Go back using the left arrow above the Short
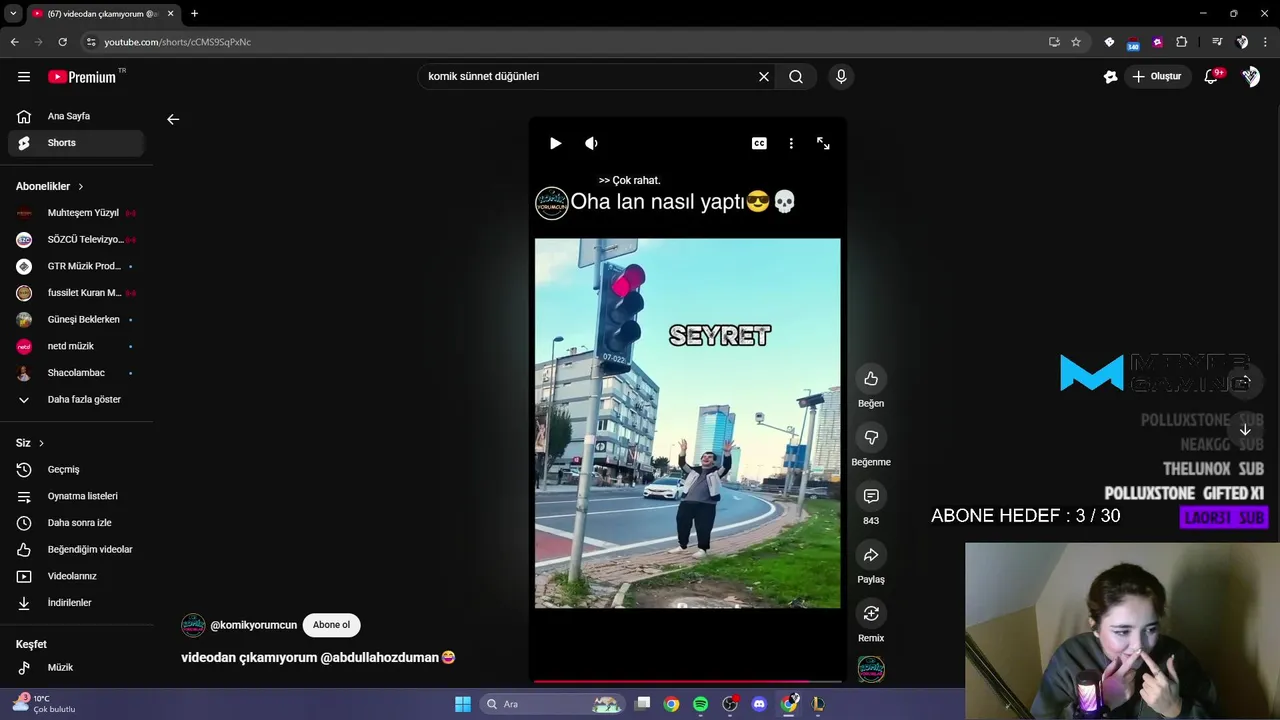This screenshot has width=1280, height=720. (173, 119)
